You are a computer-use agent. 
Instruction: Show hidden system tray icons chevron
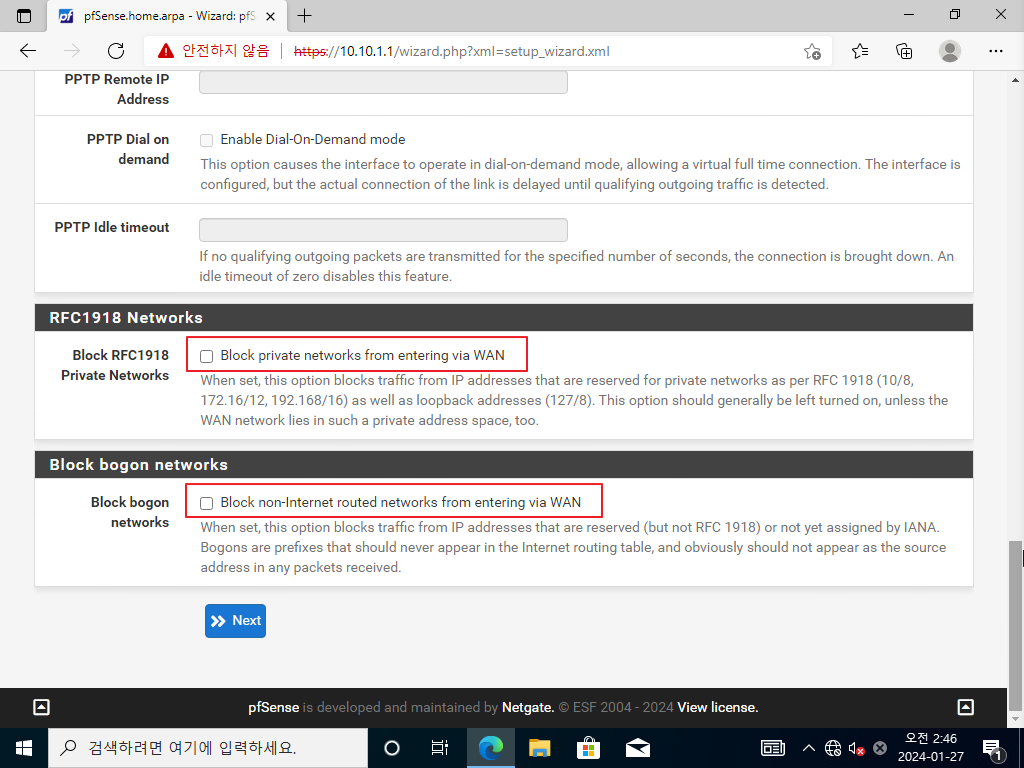click(808, 748)
